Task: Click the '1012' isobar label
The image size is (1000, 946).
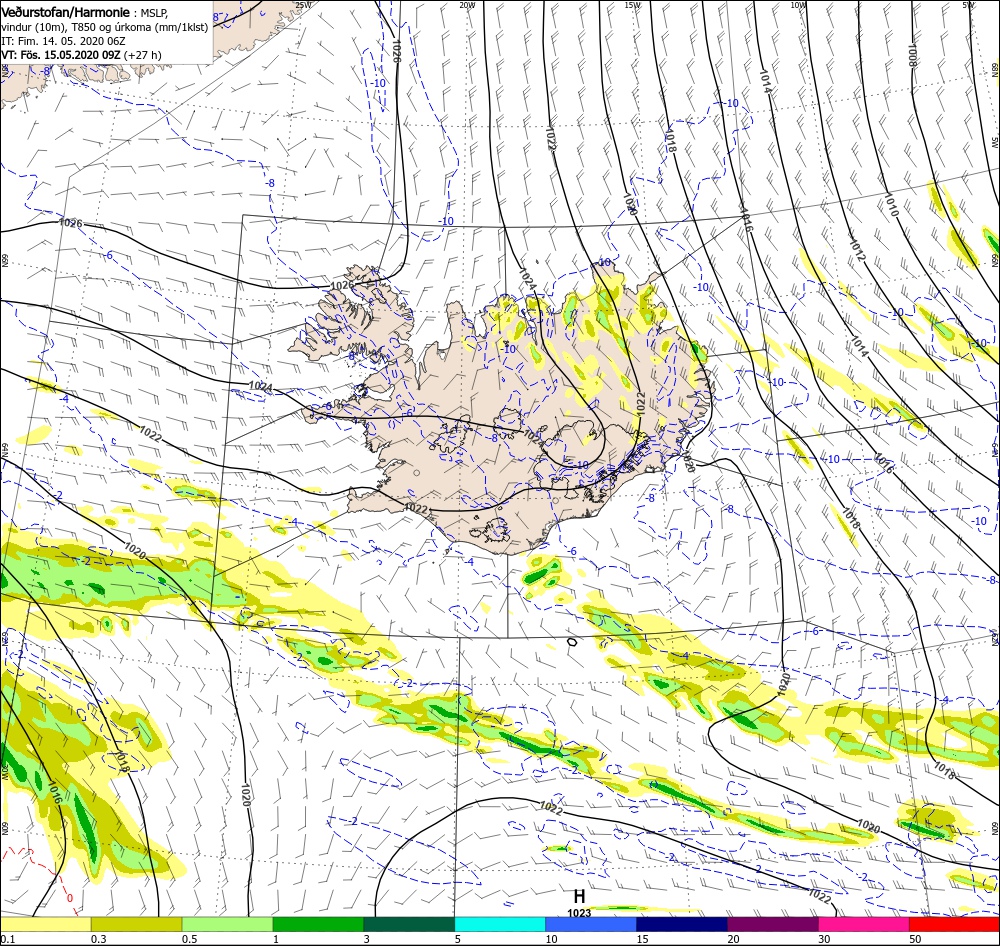Action: [x=857, y=249]
